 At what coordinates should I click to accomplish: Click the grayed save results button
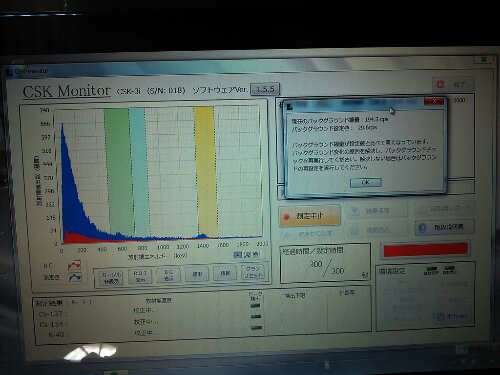(x=377, y=211)
